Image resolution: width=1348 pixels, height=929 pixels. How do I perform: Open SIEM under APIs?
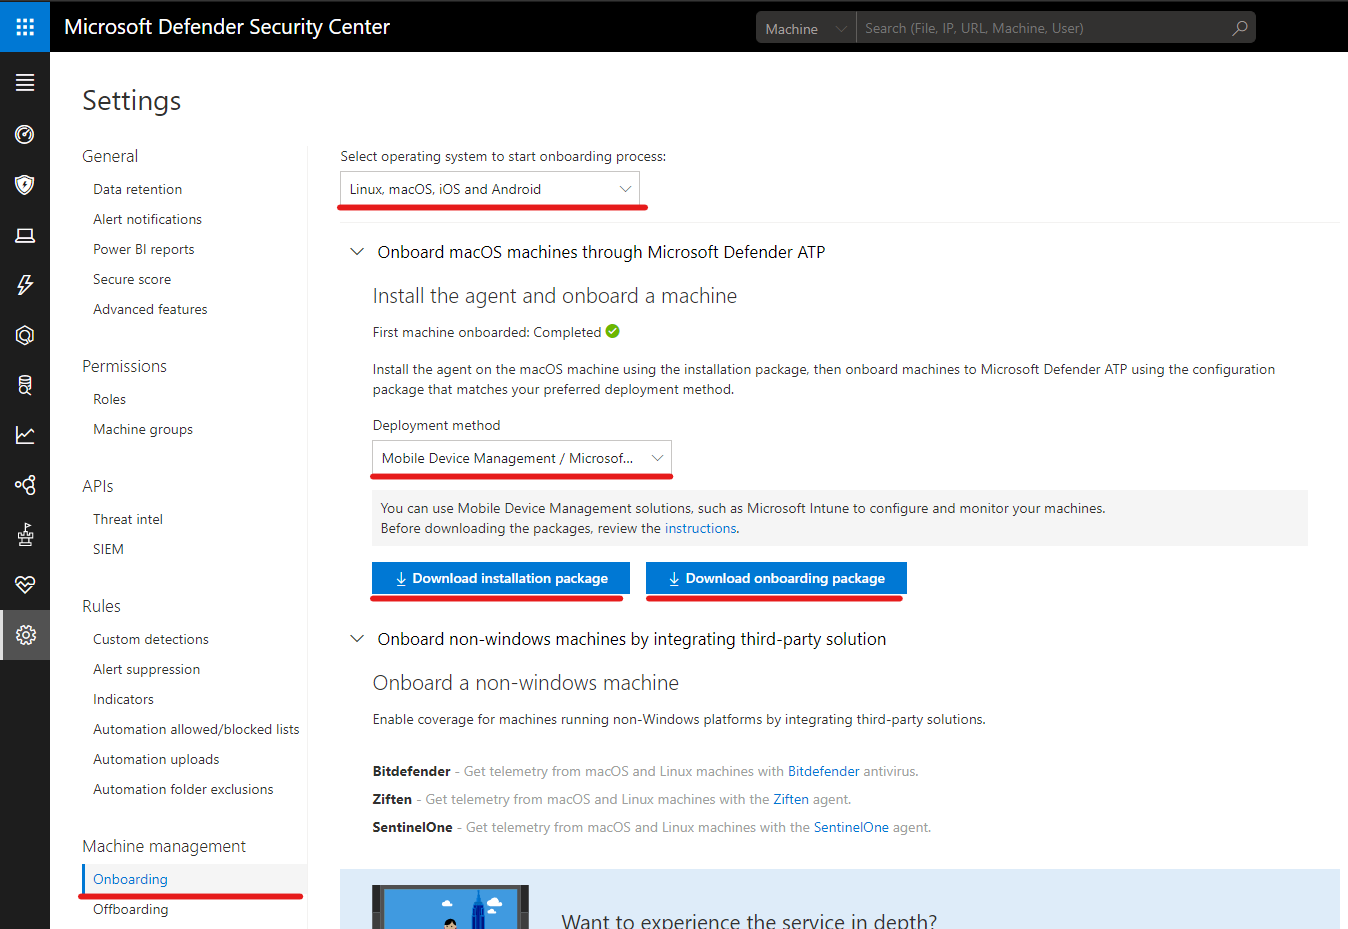(109, 549)
